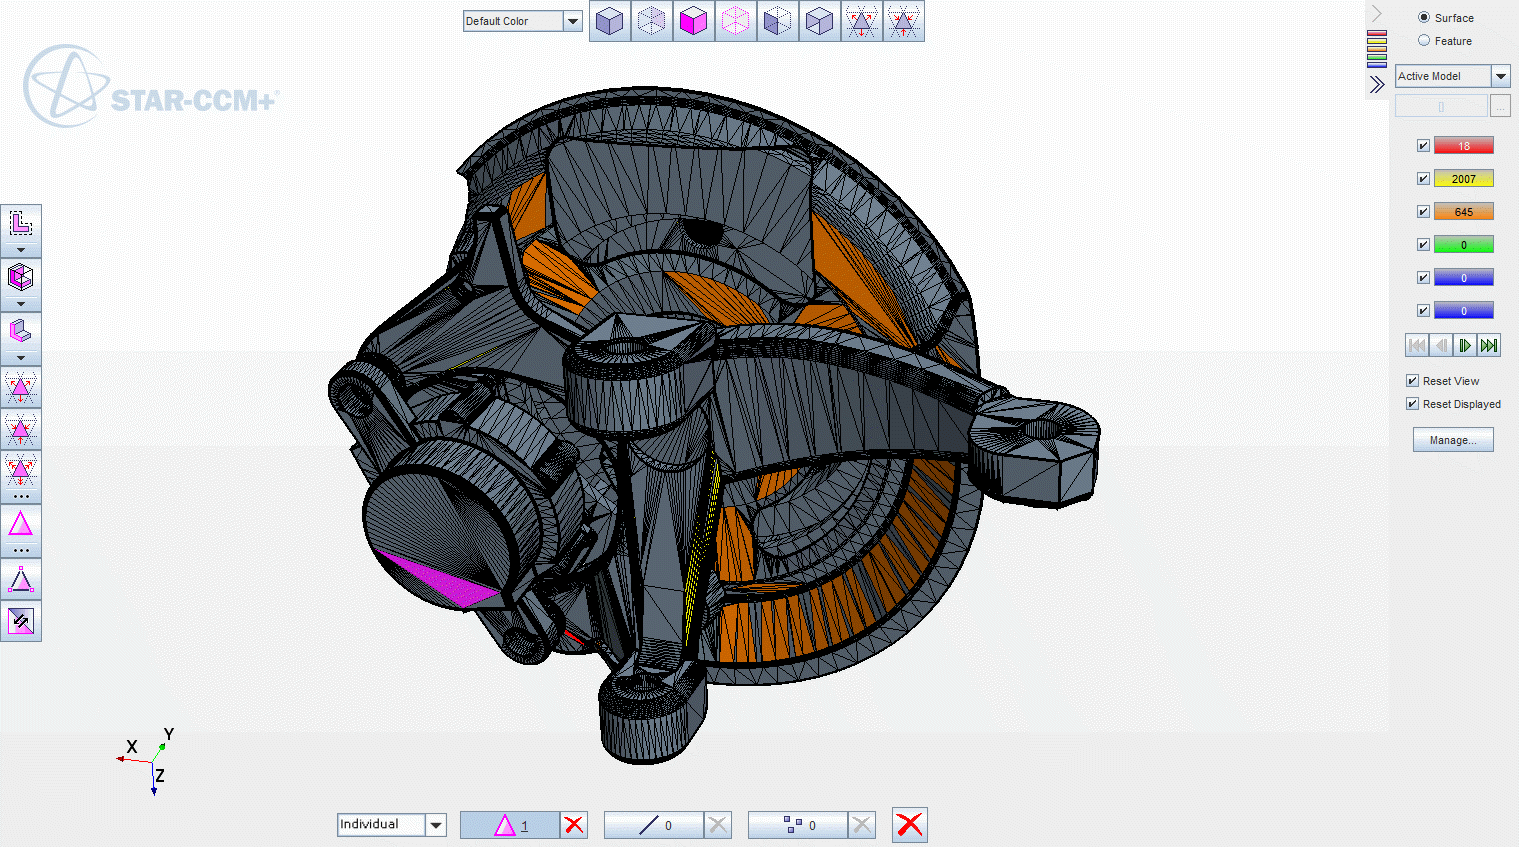
Task: Click the green next-step play arrow
Action: point(1464,346)
